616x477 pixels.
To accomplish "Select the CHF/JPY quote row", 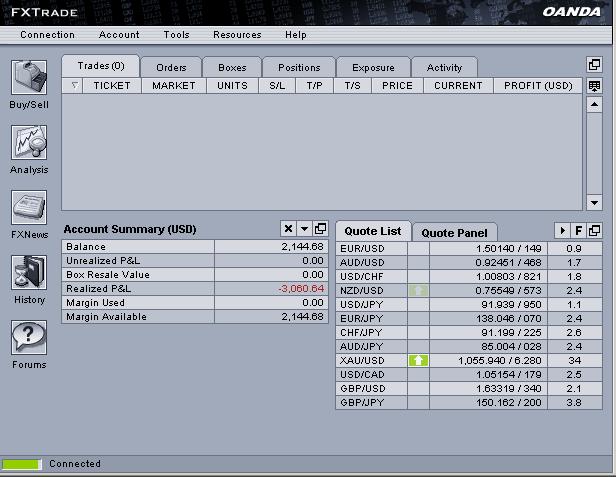I will (x=469, y=332).
